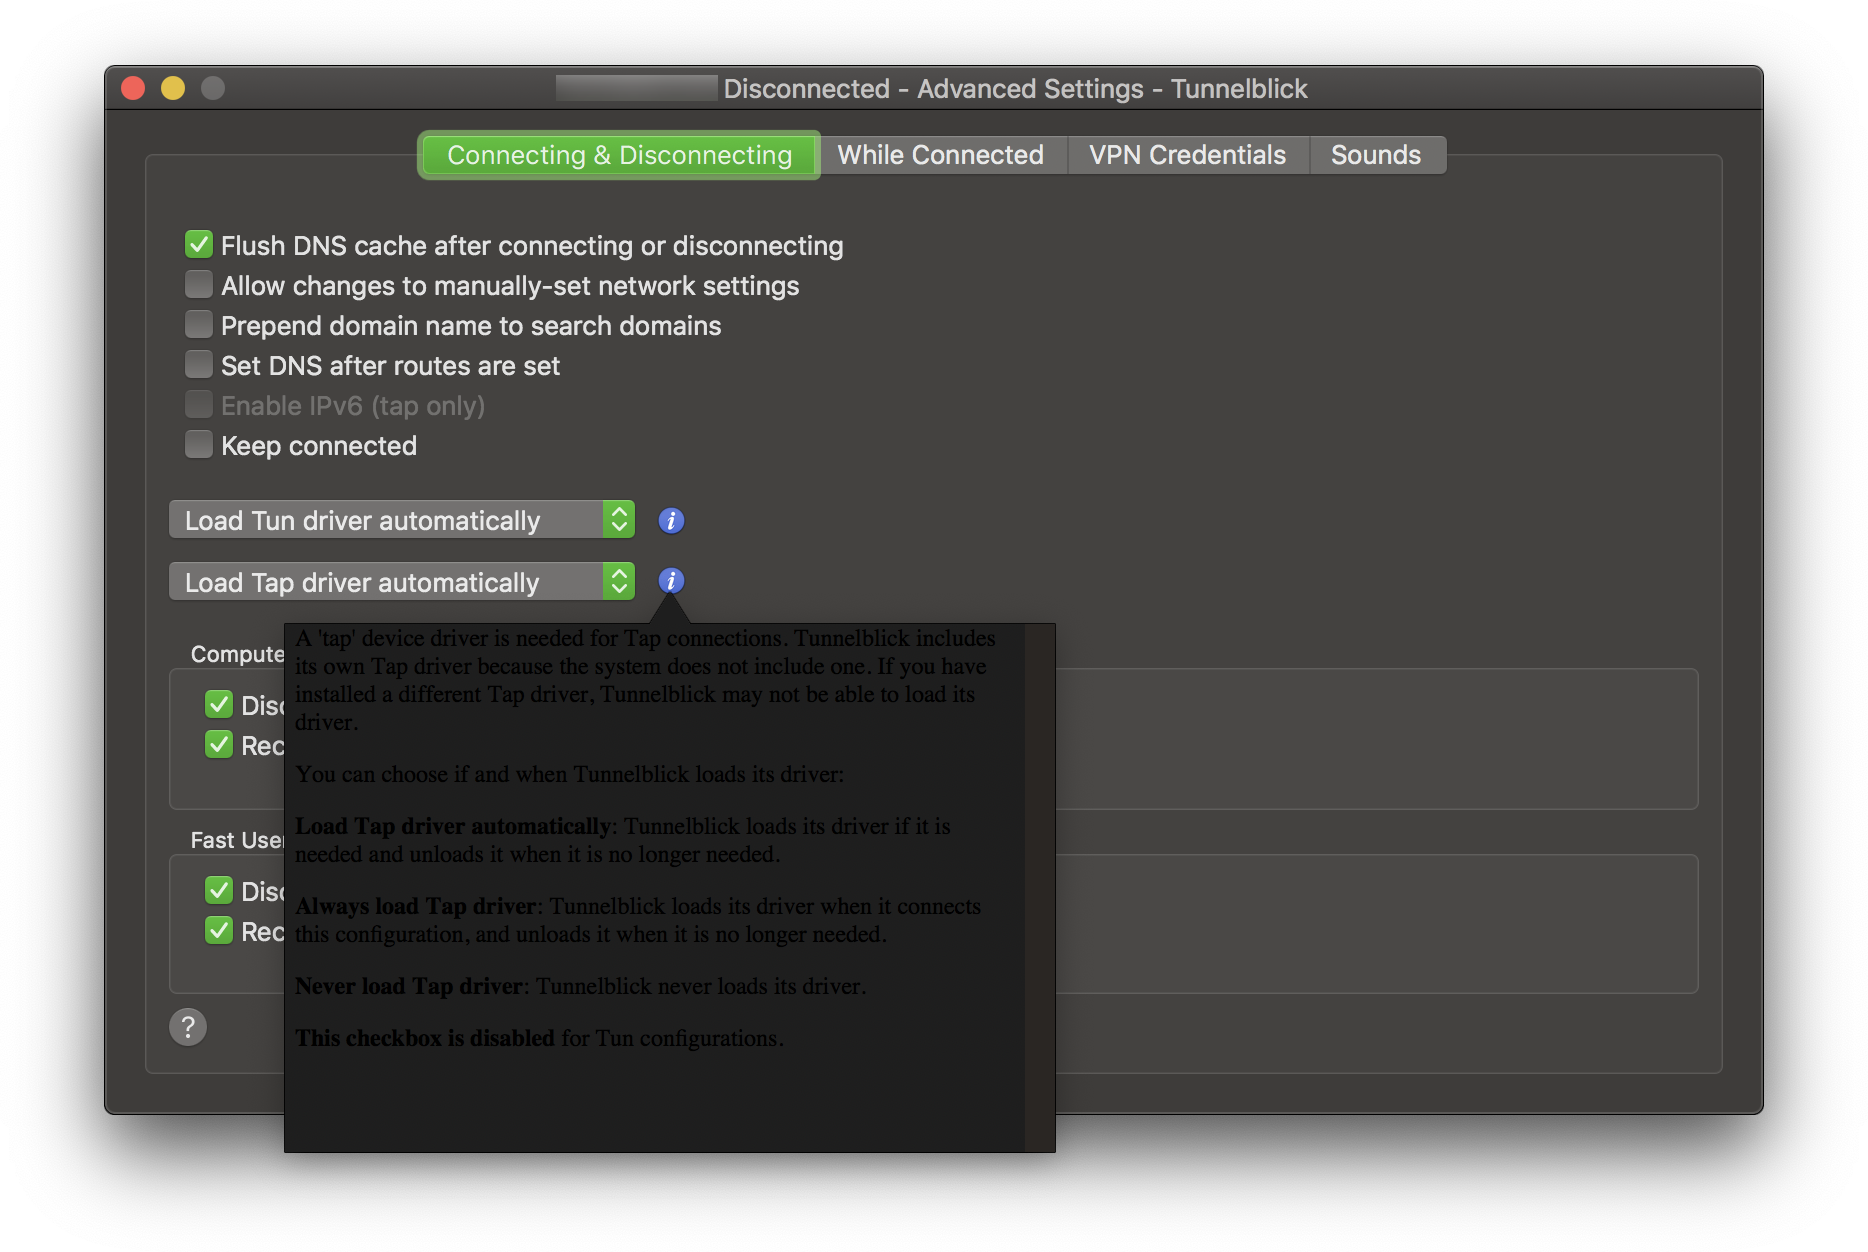Uncheck the Rec checkbox in the Fast User section

tap(219, 931)
